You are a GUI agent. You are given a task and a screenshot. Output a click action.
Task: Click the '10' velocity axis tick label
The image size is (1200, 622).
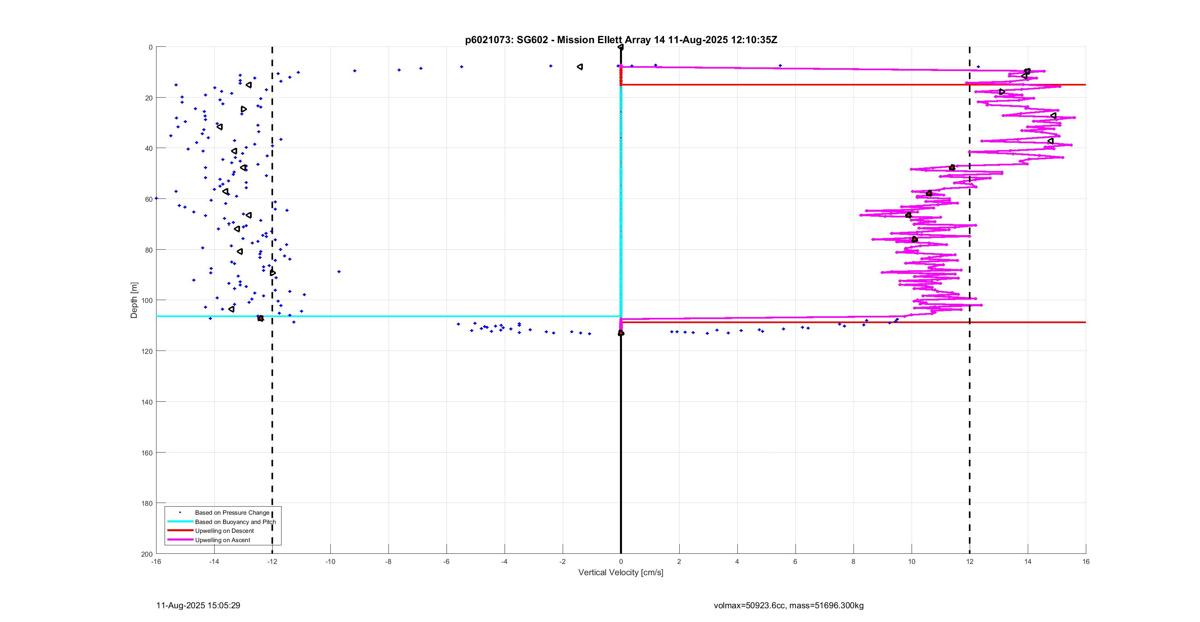click(912, 561)
